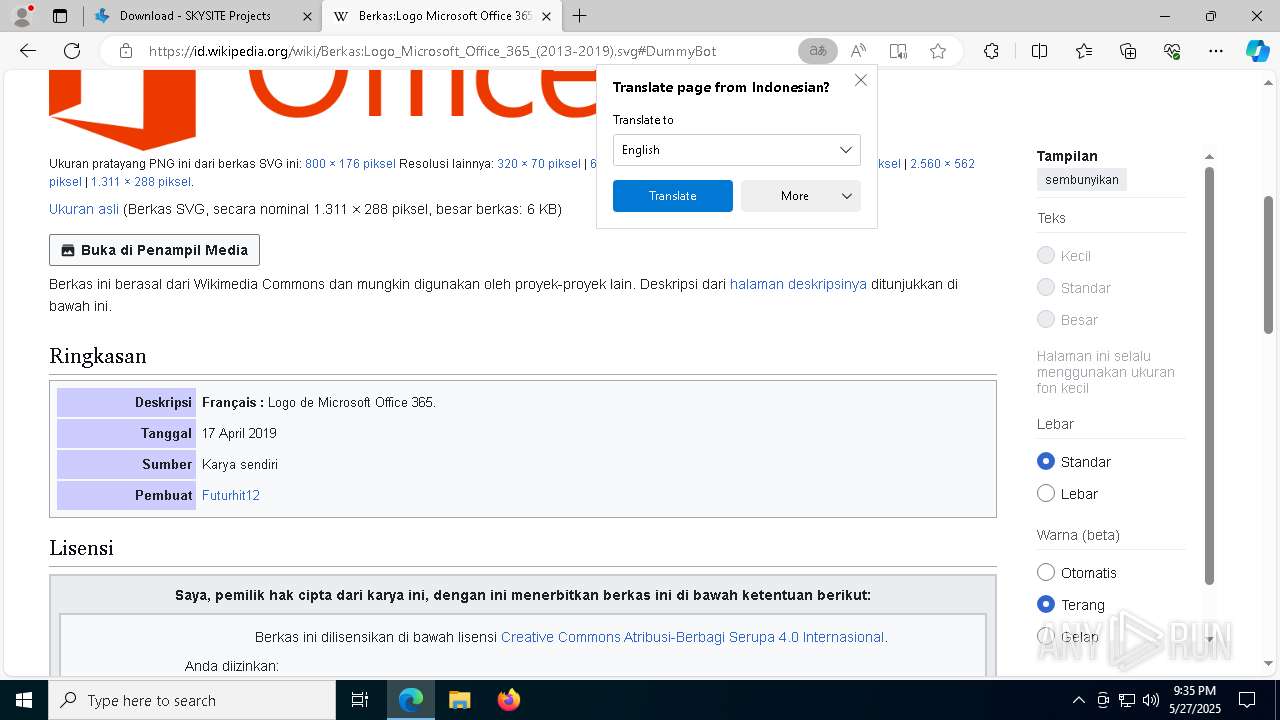Toggle Split screen icon
The height and width of the screenshot is (720, 1280).
pos(1039,51)
